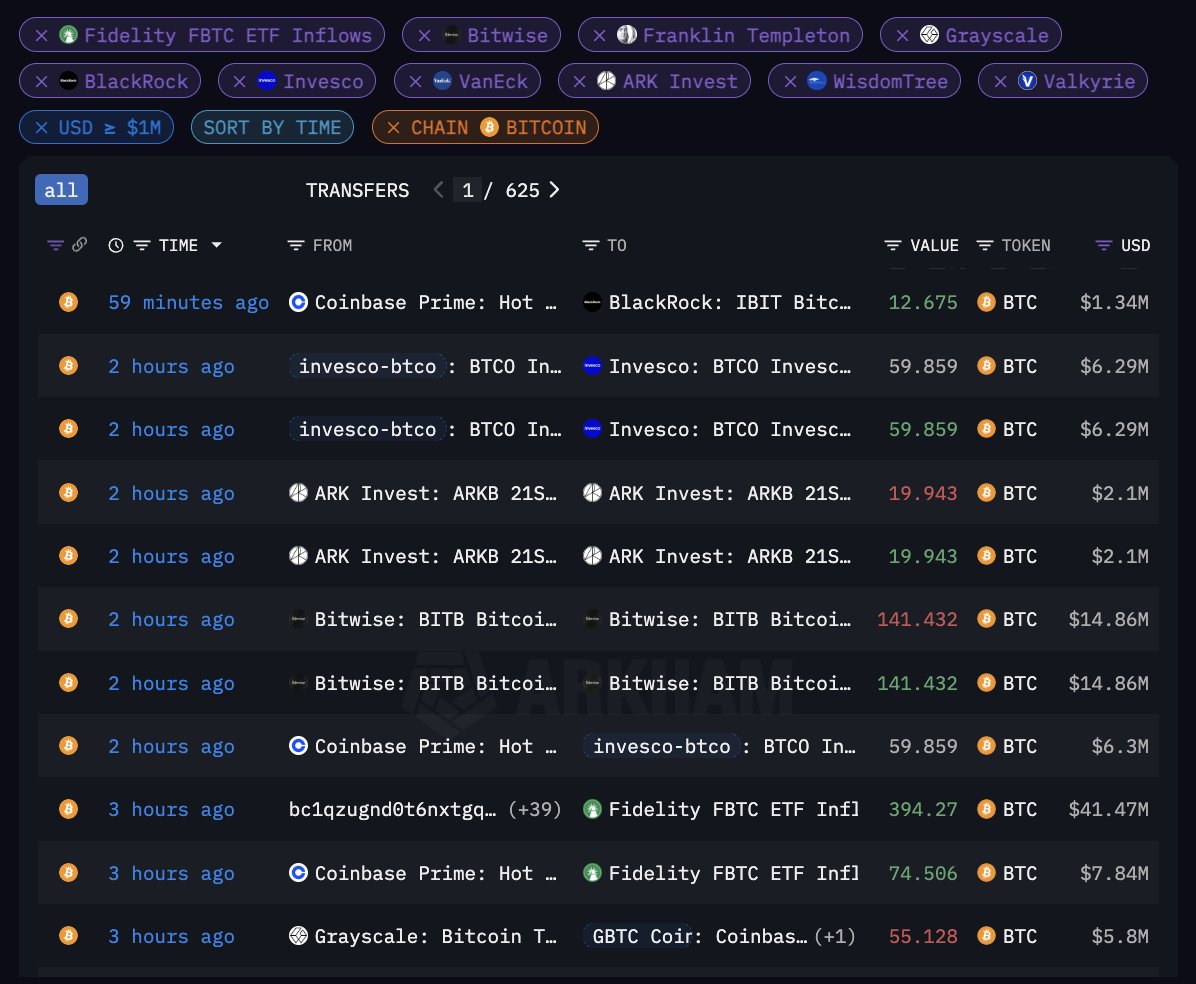Open BlackRock: IBIT recipient entity
Image resolution: width=1196 pixels, height=984 pixels.
[729, 303]
